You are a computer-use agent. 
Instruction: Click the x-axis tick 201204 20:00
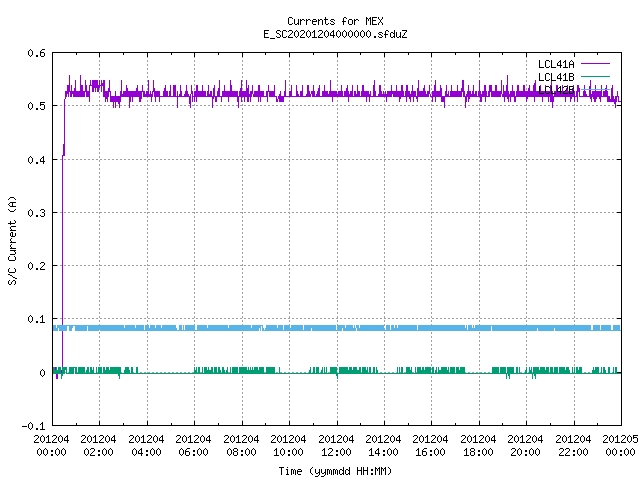click(x=525, y=445)
